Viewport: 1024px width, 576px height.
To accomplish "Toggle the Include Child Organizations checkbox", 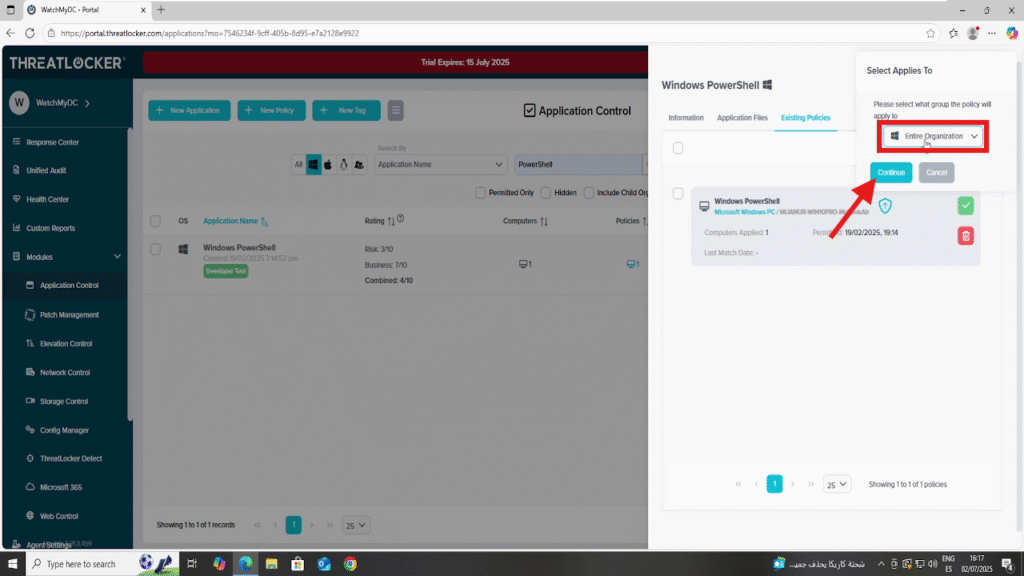I will point(589,193).
